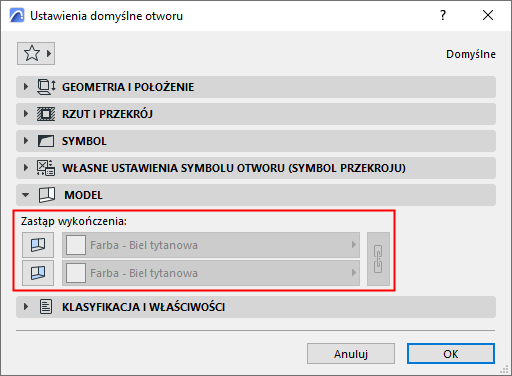
Task: Click the Anuluj button
Action: (351, 354)
